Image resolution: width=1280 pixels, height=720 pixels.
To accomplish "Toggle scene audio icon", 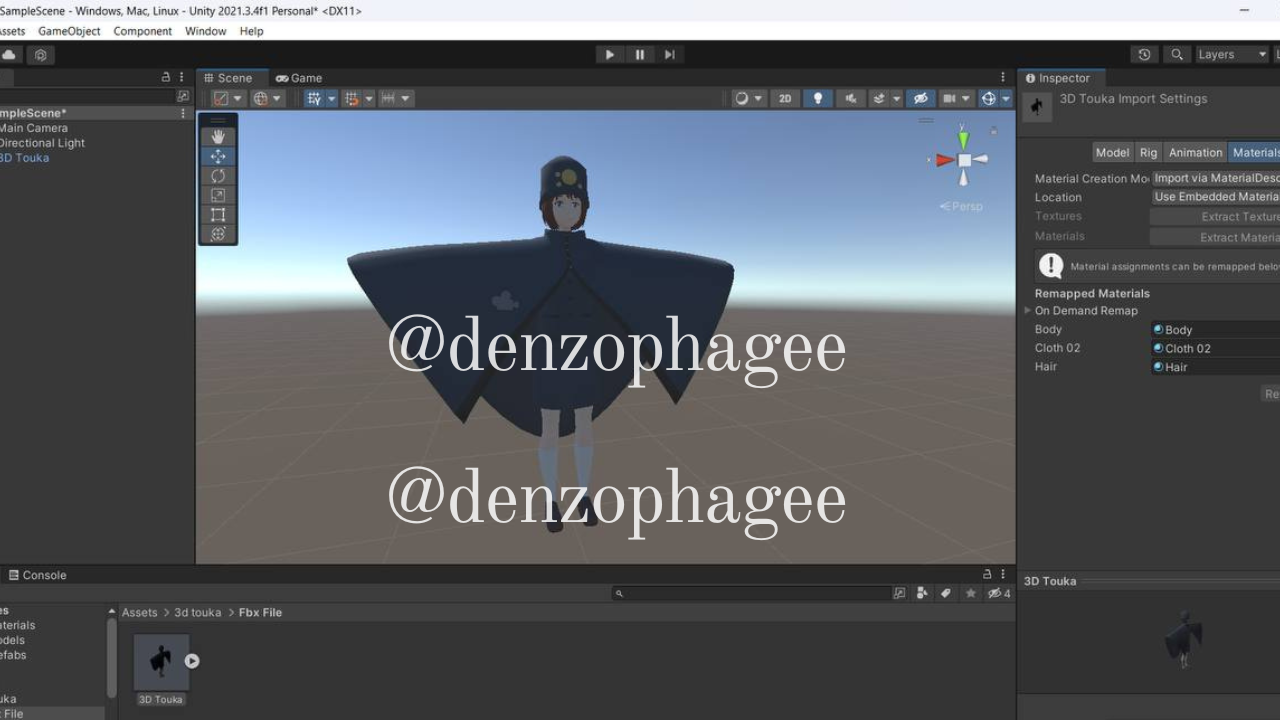I will tap(851, 98).
